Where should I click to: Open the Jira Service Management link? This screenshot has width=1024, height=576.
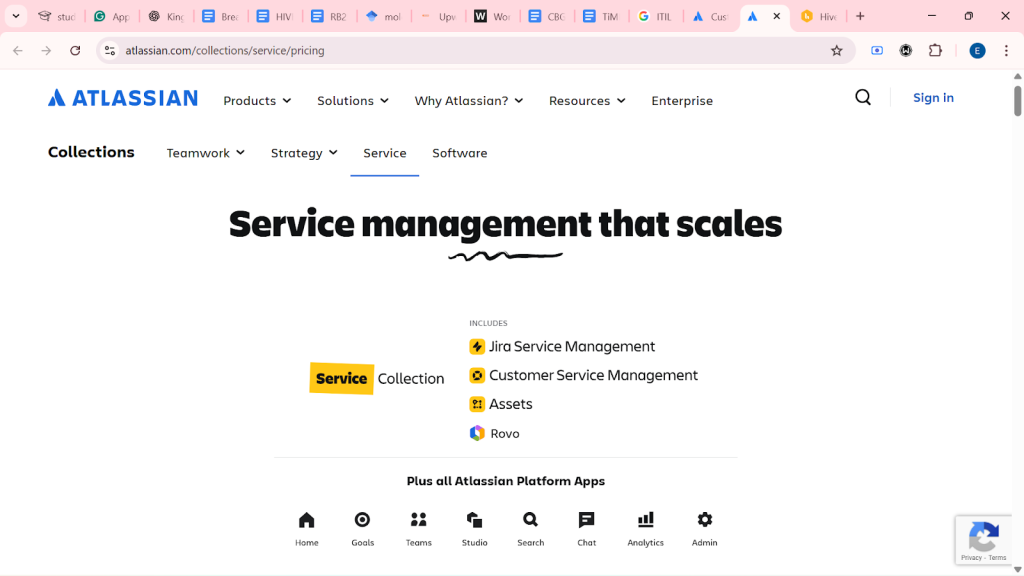pos(571,347)
